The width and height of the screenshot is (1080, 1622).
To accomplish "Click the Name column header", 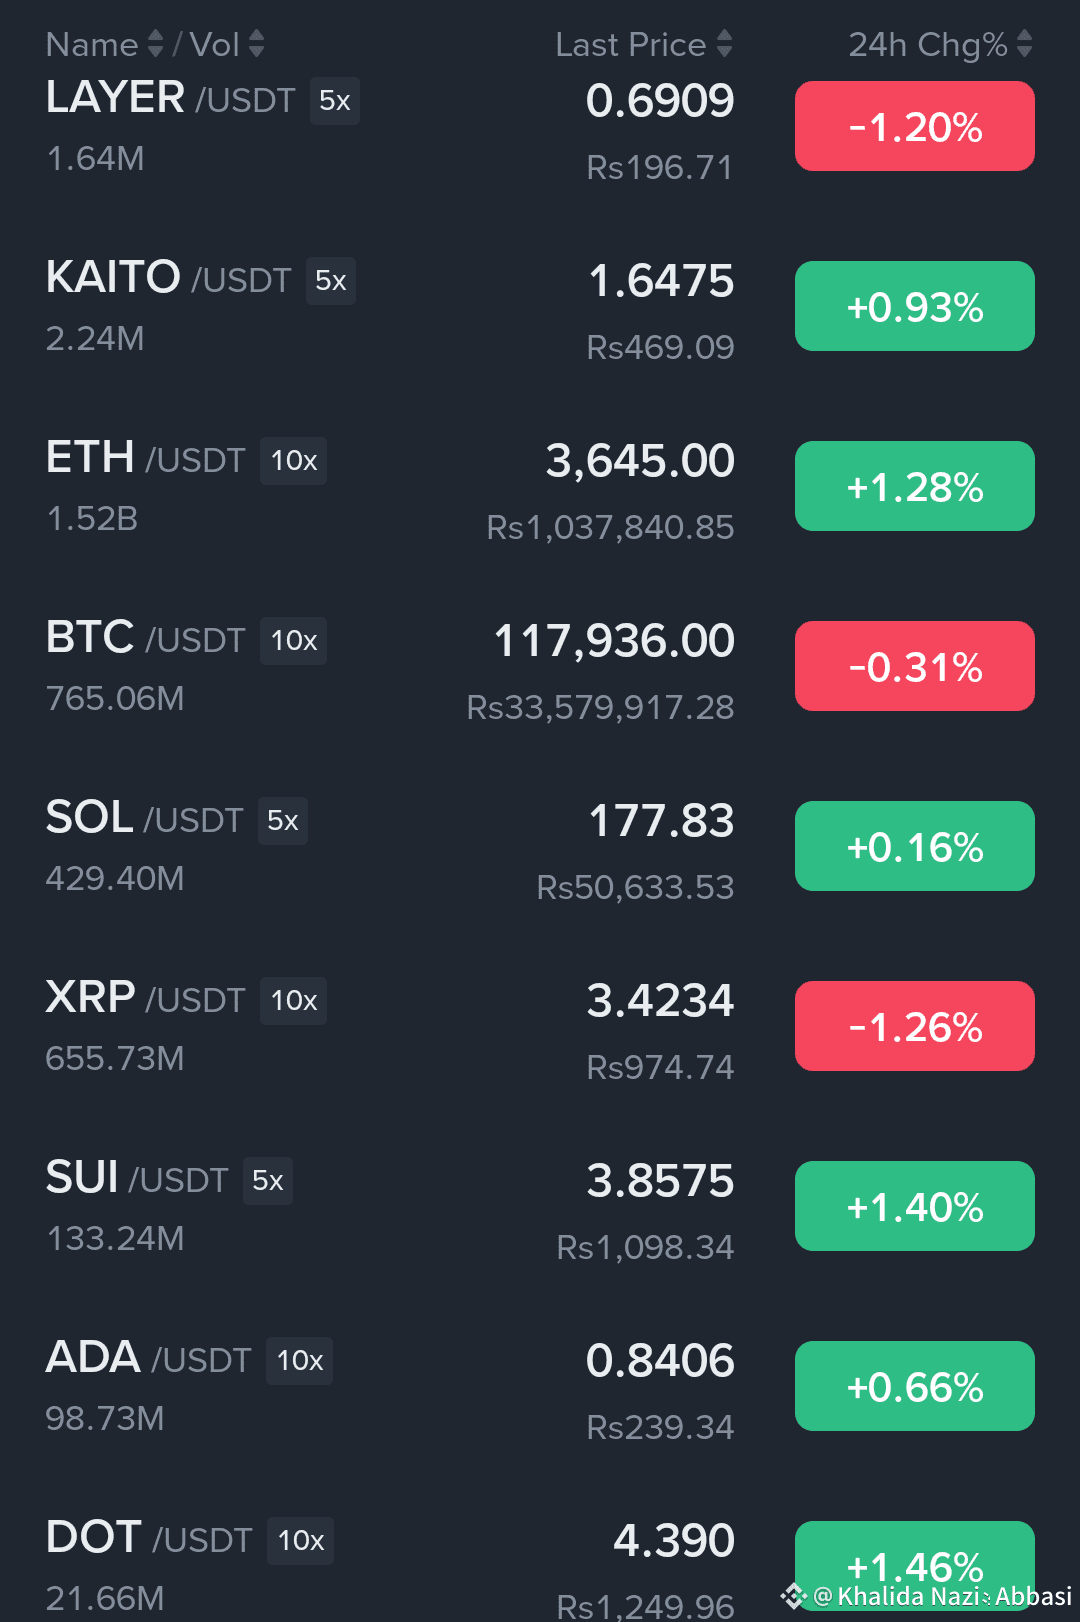I will 92,44.
